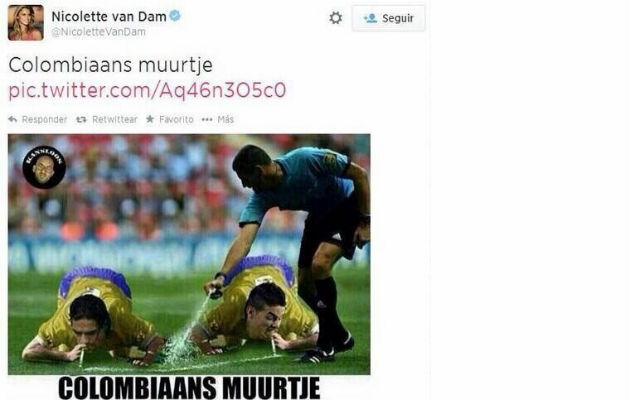630x400 pixels.
Task: Open the @NicoletteVanDam handle link
Action: (x=98, y=32)
